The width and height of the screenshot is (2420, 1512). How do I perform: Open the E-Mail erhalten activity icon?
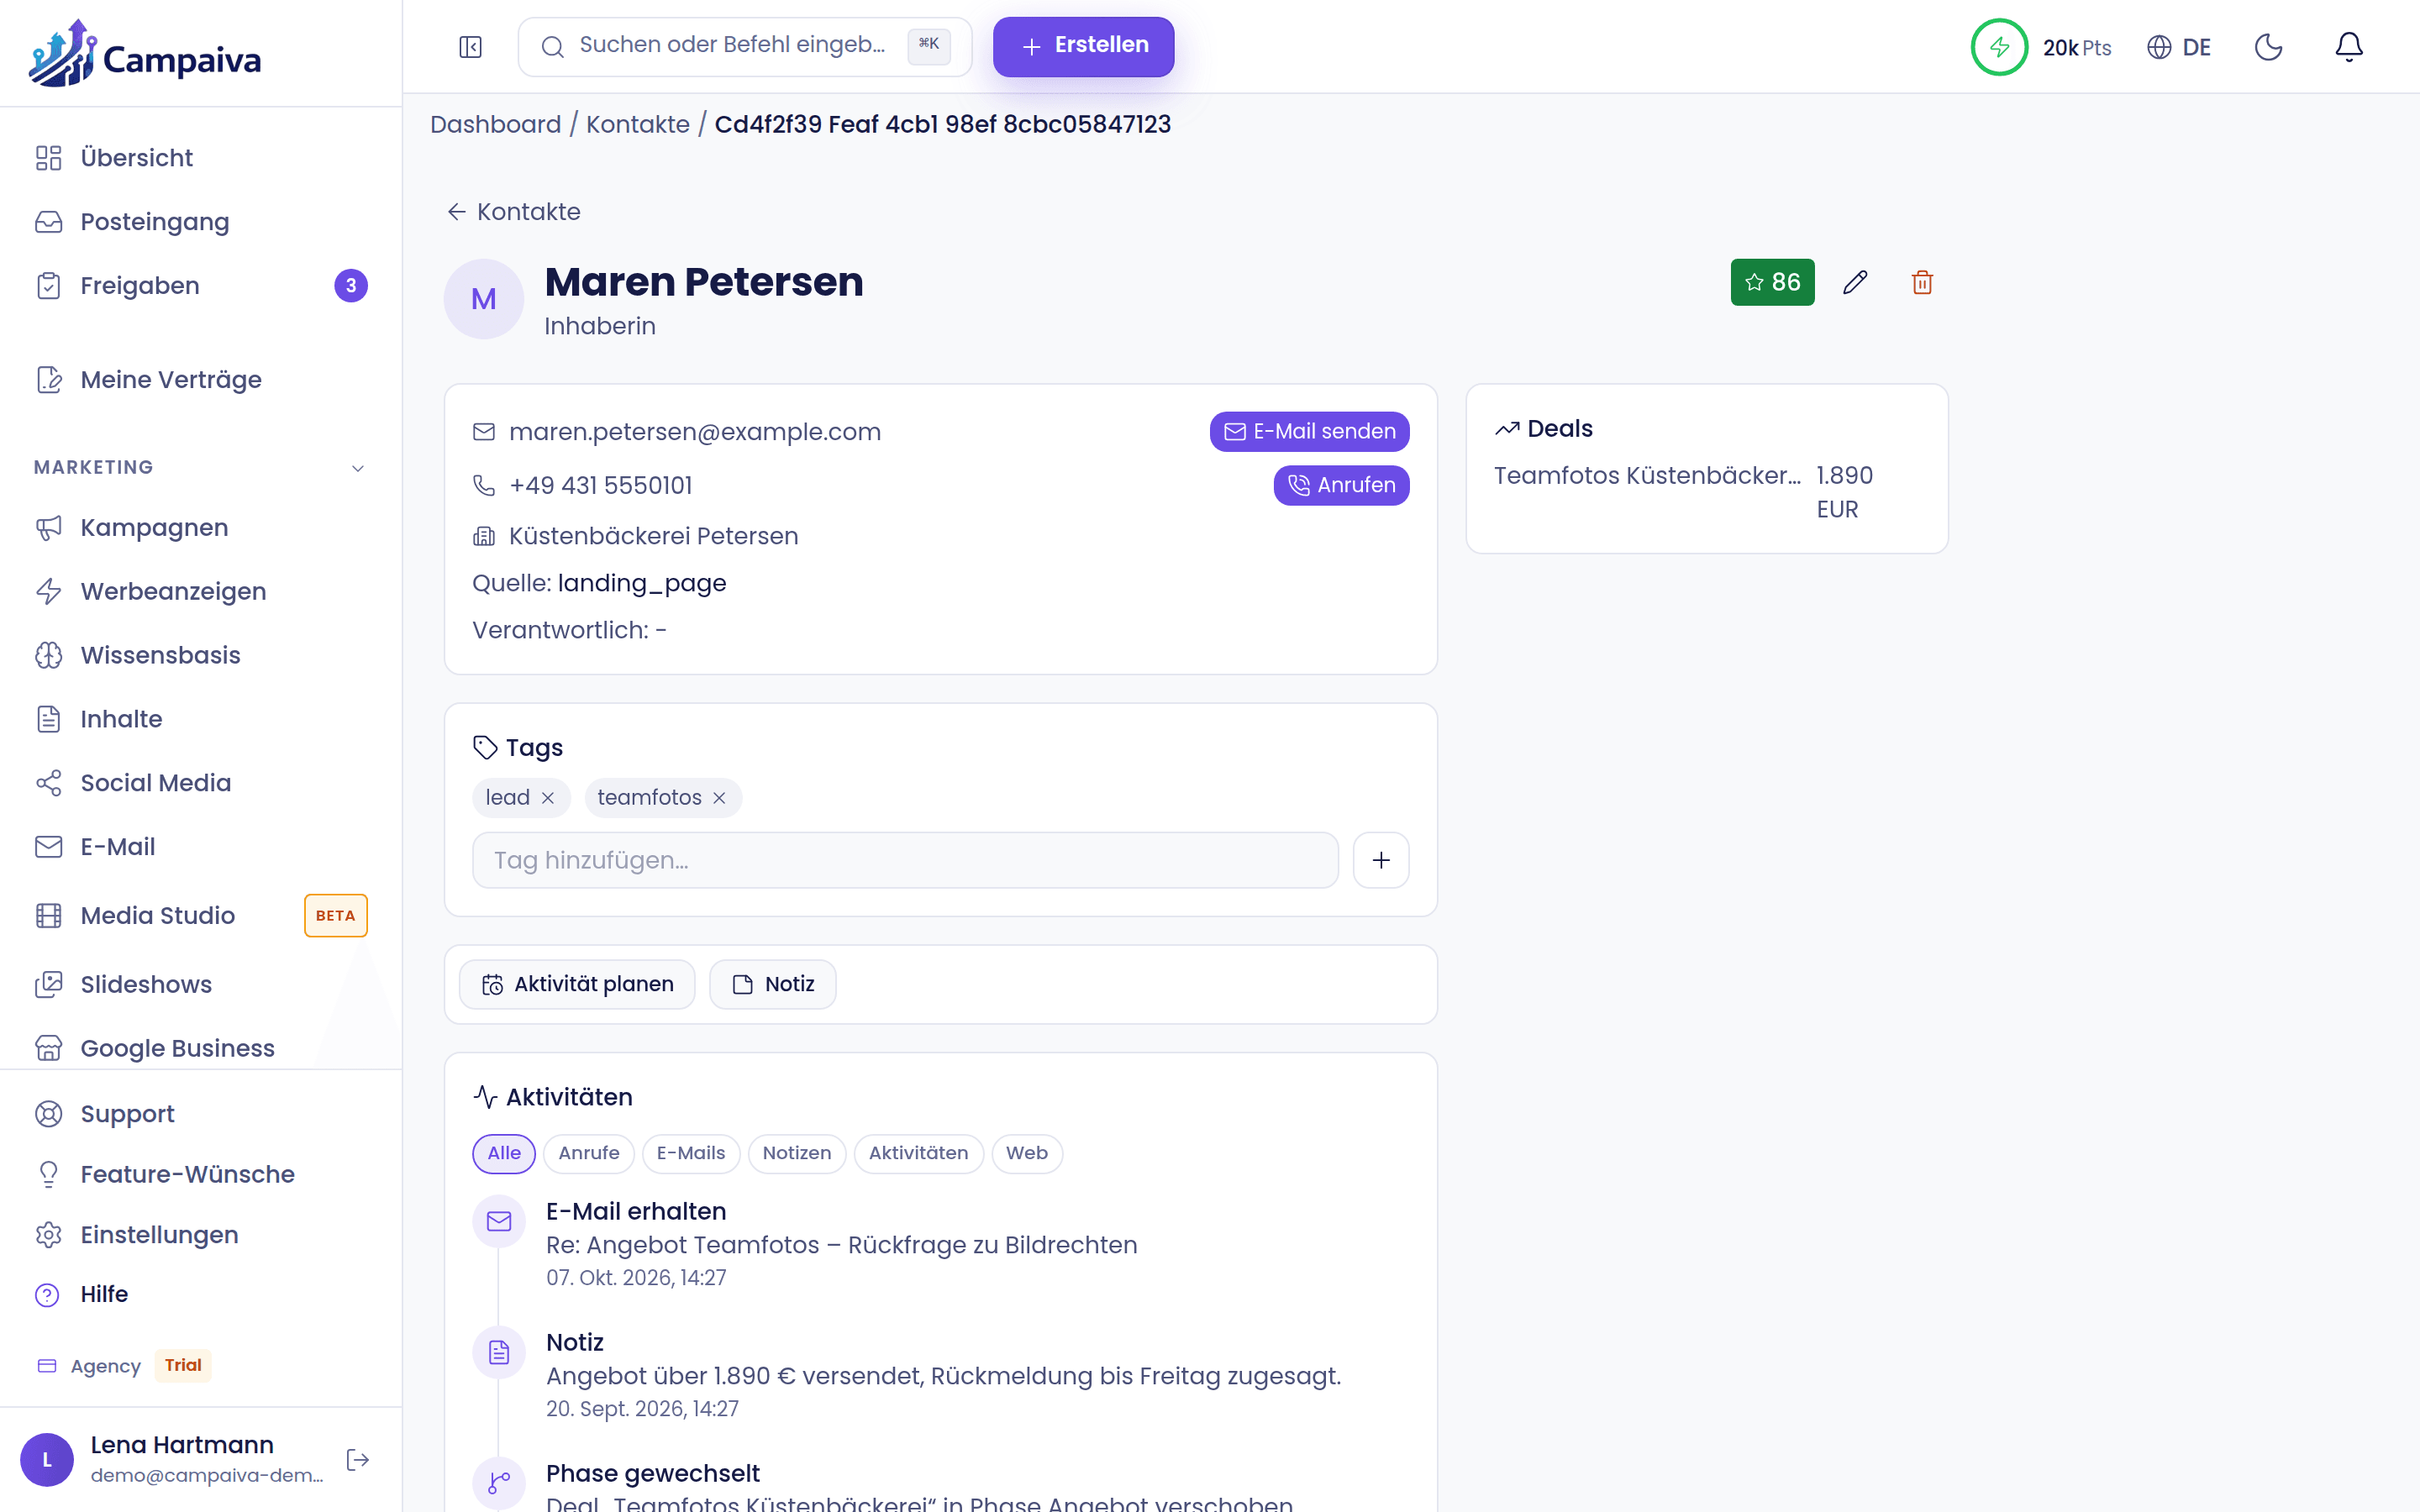tap(499, 1221)
